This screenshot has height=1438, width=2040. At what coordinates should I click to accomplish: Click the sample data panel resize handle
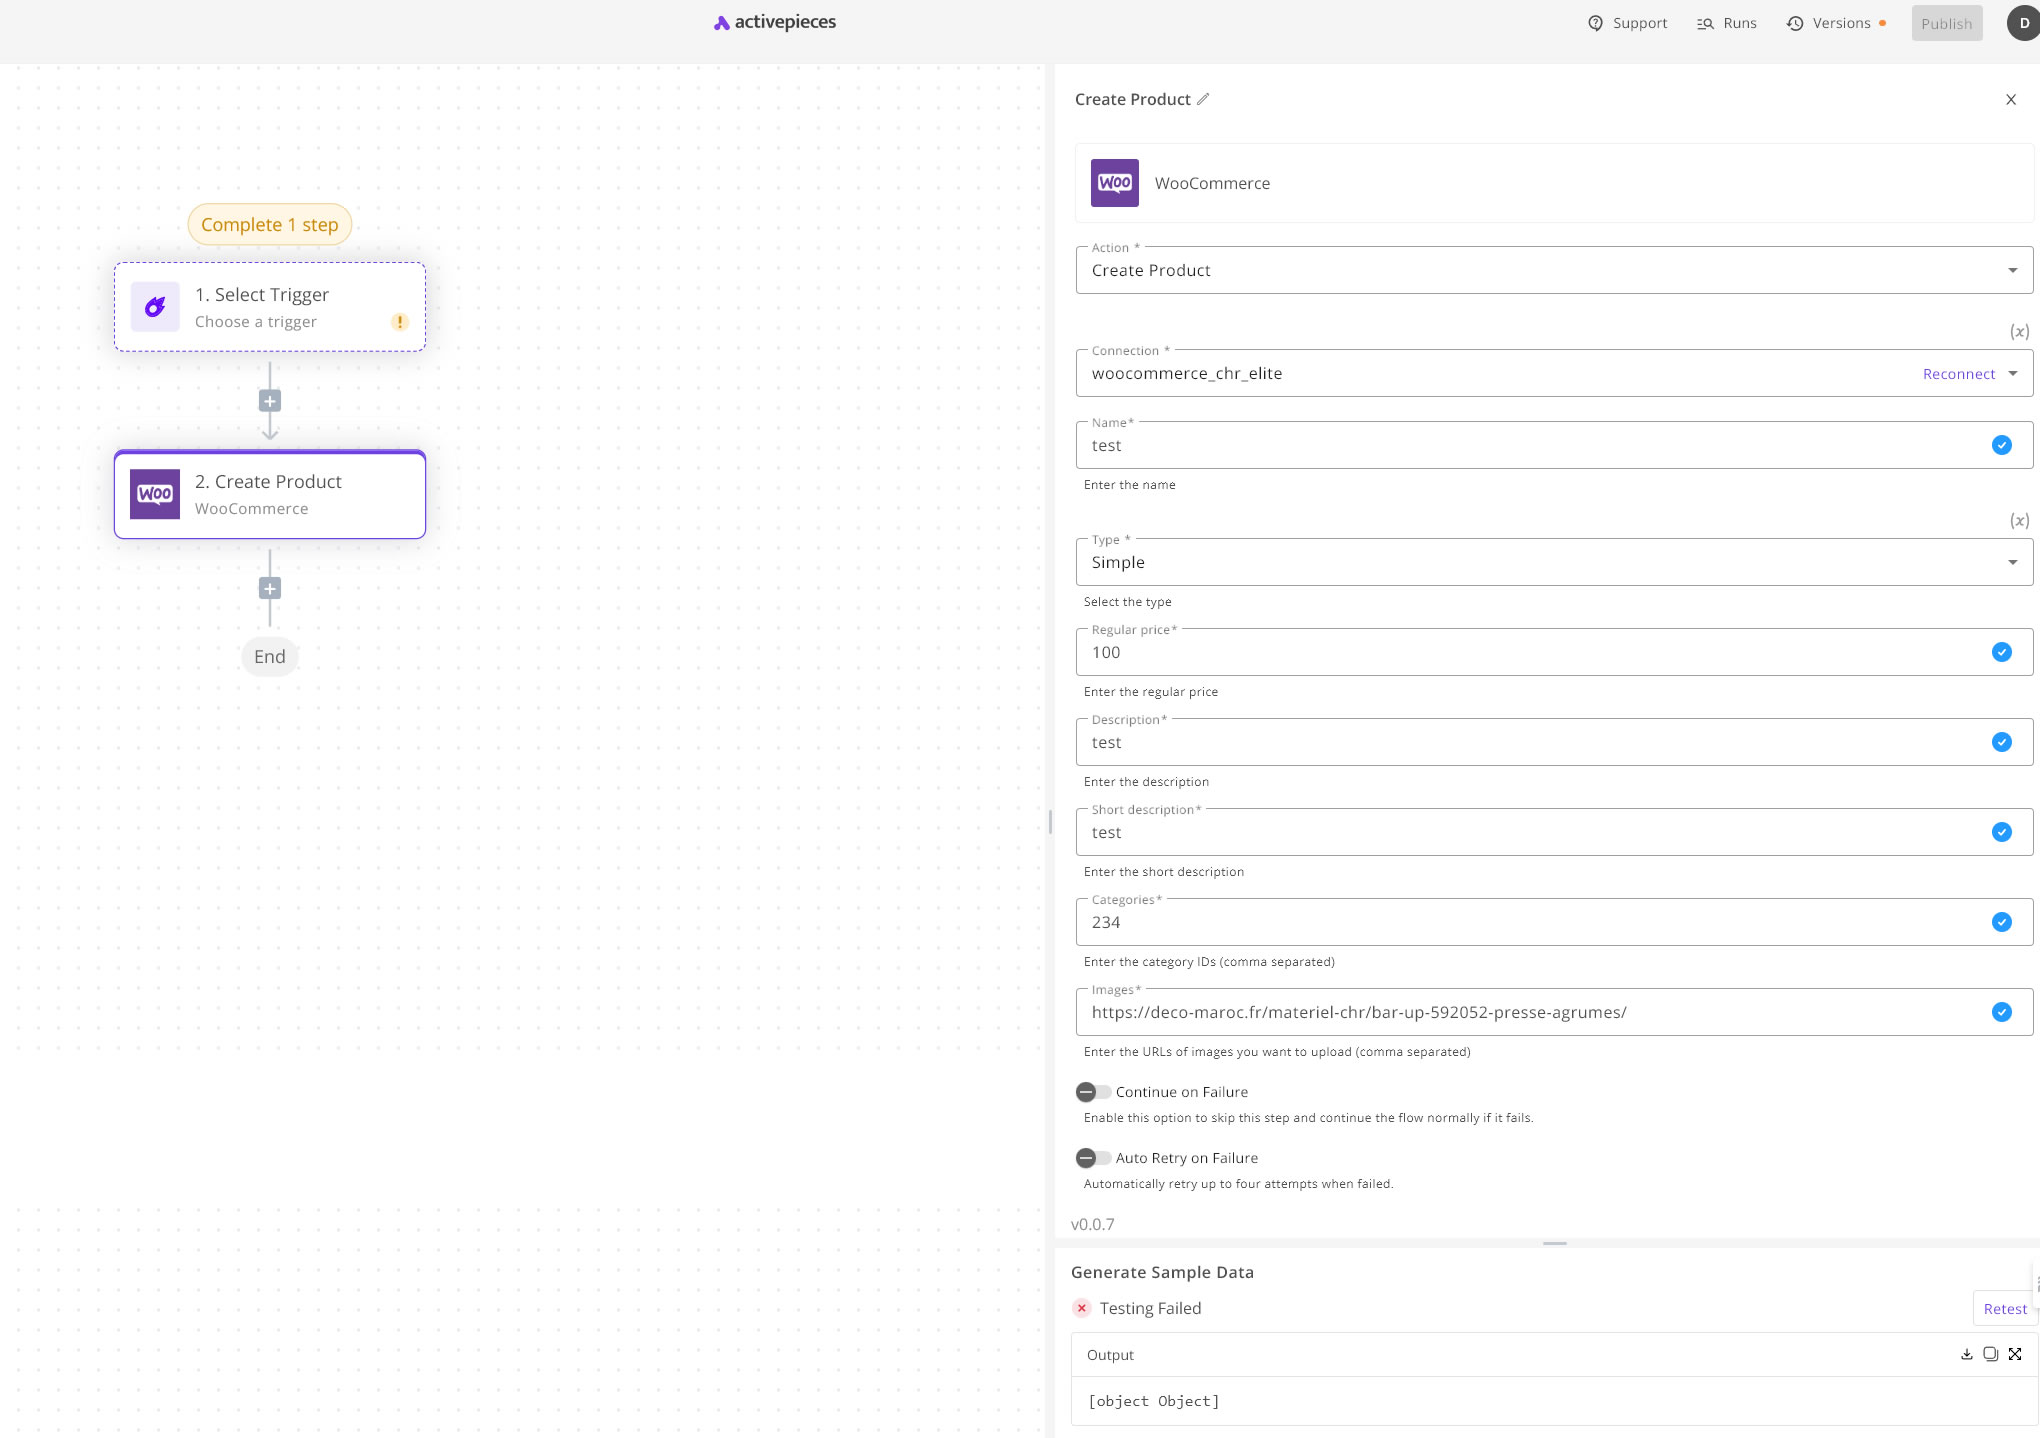click(1554, 1243)
